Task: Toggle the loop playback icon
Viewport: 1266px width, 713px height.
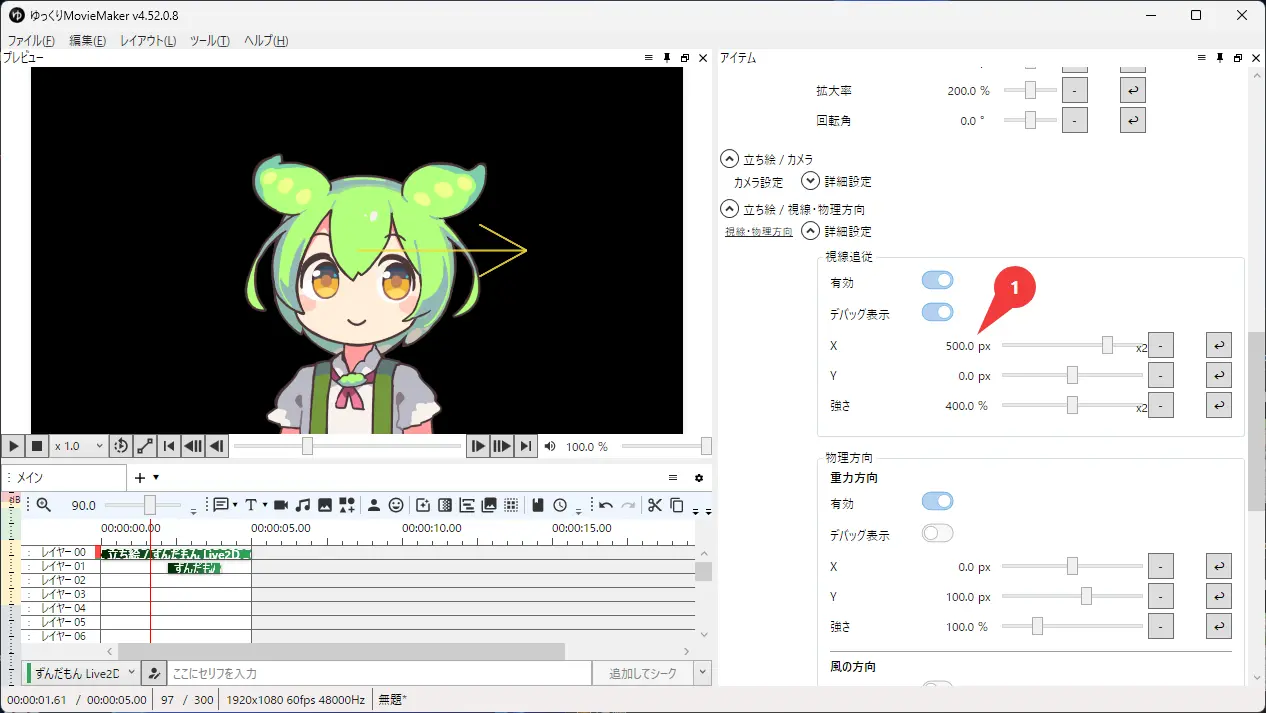Action: tap(121, 446)
